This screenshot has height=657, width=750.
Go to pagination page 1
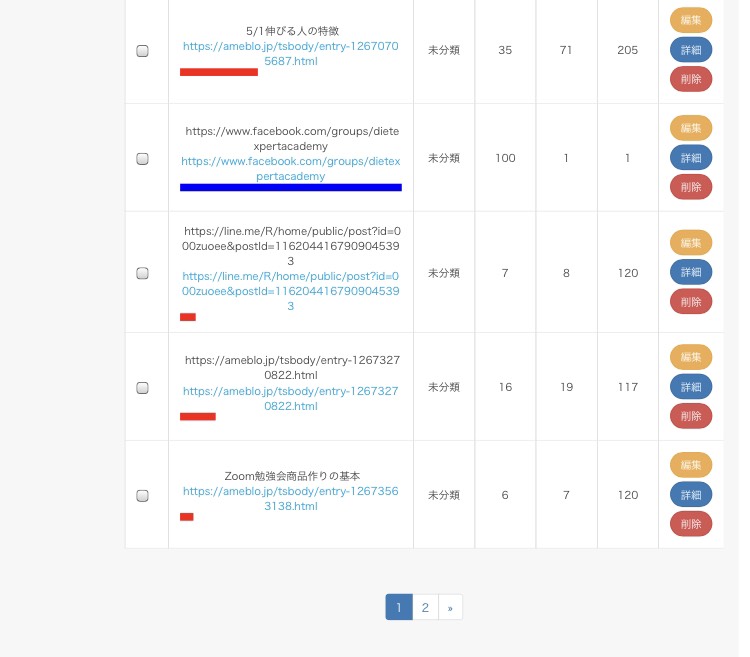(399, 607)
